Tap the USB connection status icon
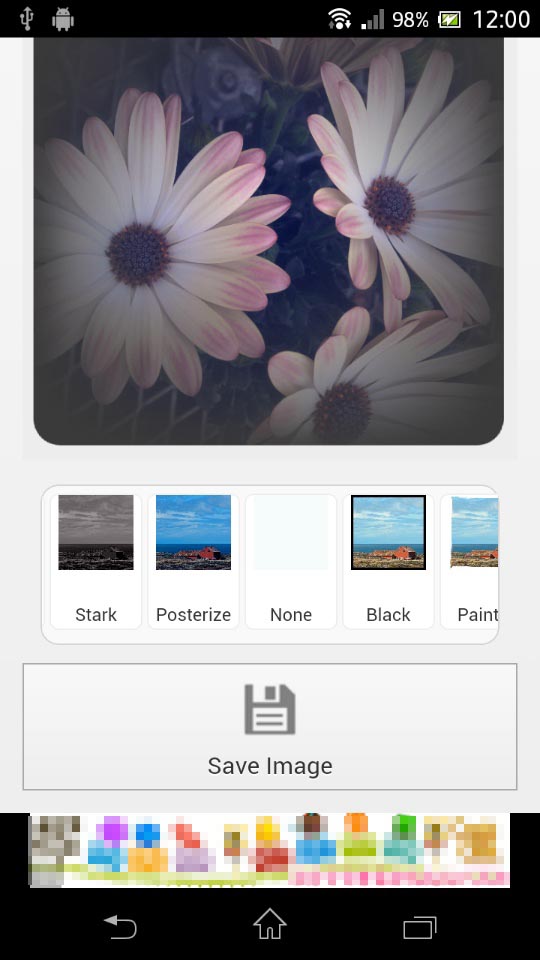540x960 pixels. (27, 19)
